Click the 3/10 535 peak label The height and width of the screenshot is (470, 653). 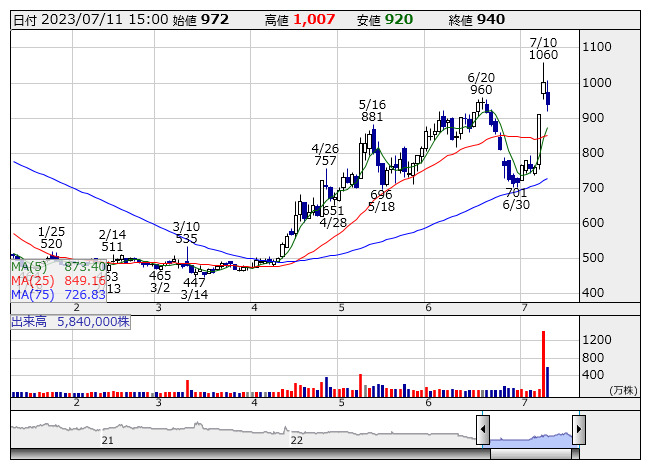(x=186, y=233)
